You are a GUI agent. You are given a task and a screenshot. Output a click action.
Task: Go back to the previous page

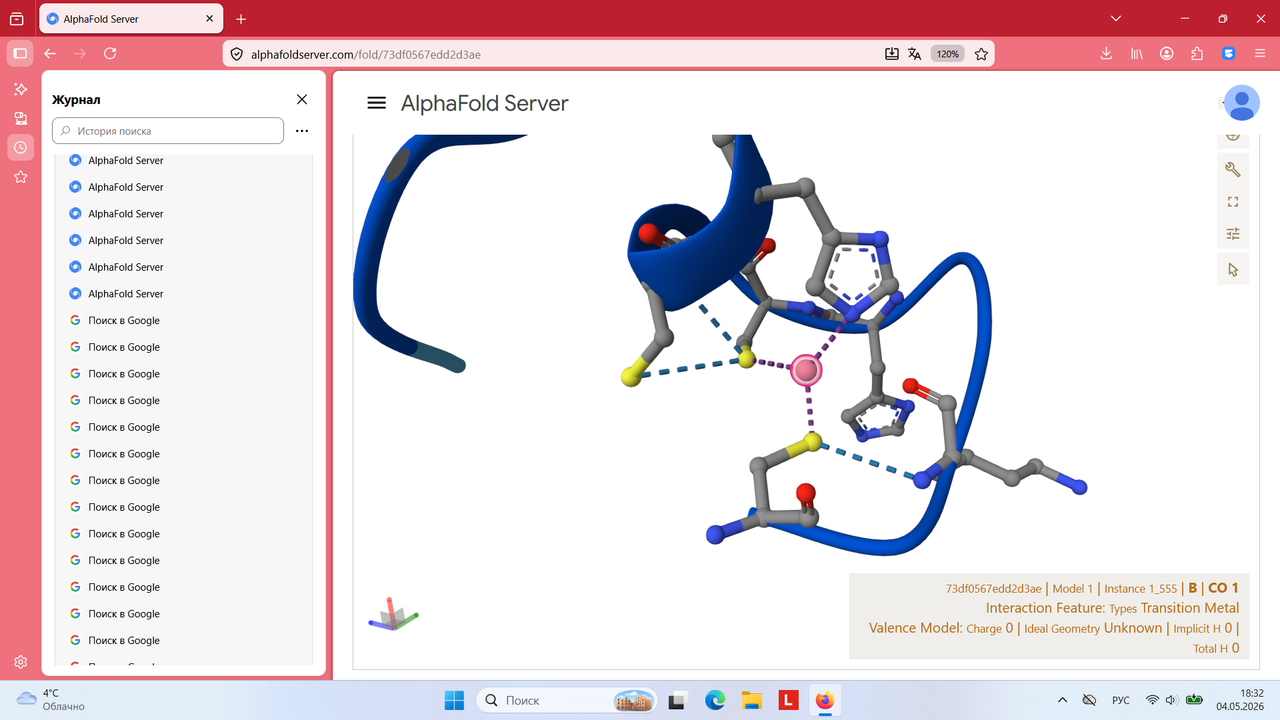click(x=50, y=54)
